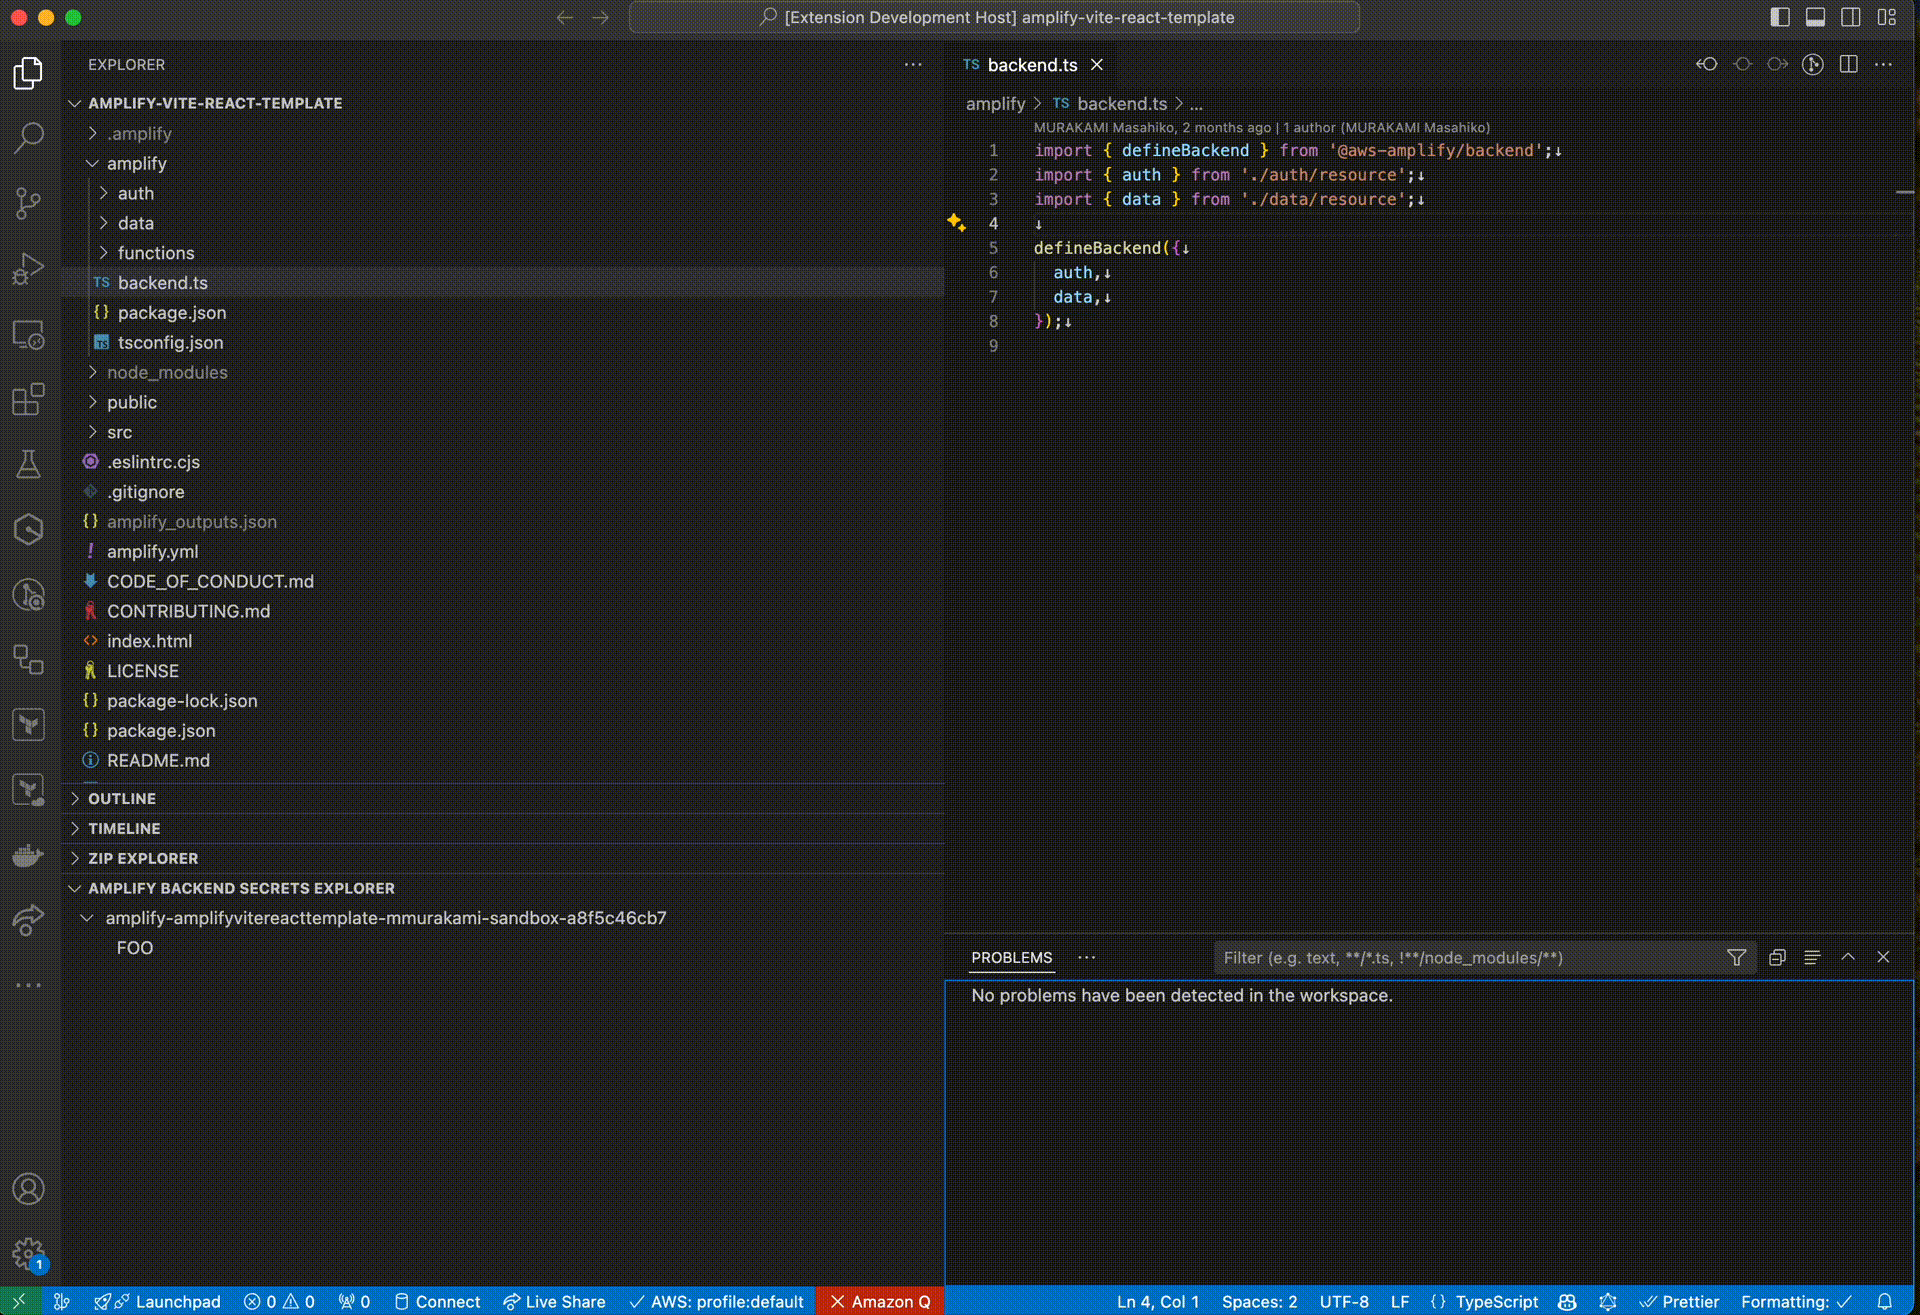
Task: Expand the functions folder
Action: coord(156,253)
